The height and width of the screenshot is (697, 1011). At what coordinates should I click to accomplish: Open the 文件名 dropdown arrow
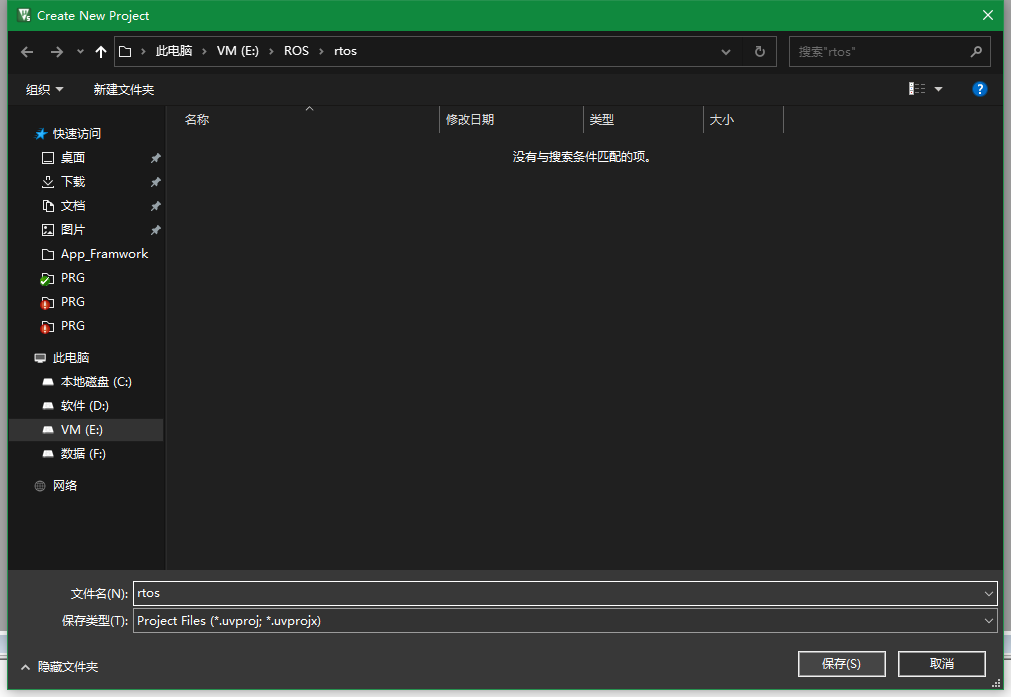[988, 593]
